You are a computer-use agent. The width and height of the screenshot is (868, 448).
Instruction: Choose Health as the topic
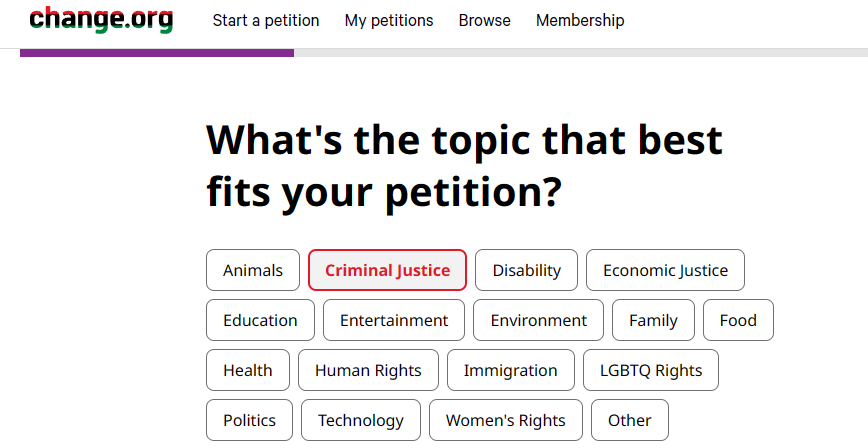click(248, 370)
